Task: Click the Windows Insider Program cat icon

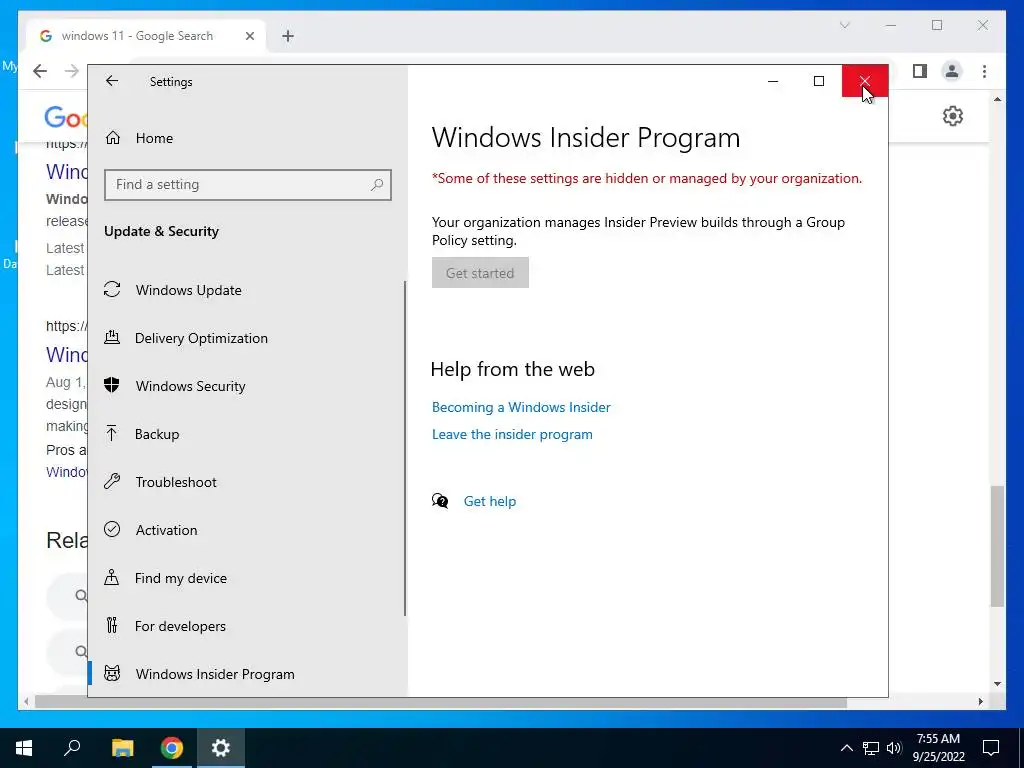Action: coord(112,673)
